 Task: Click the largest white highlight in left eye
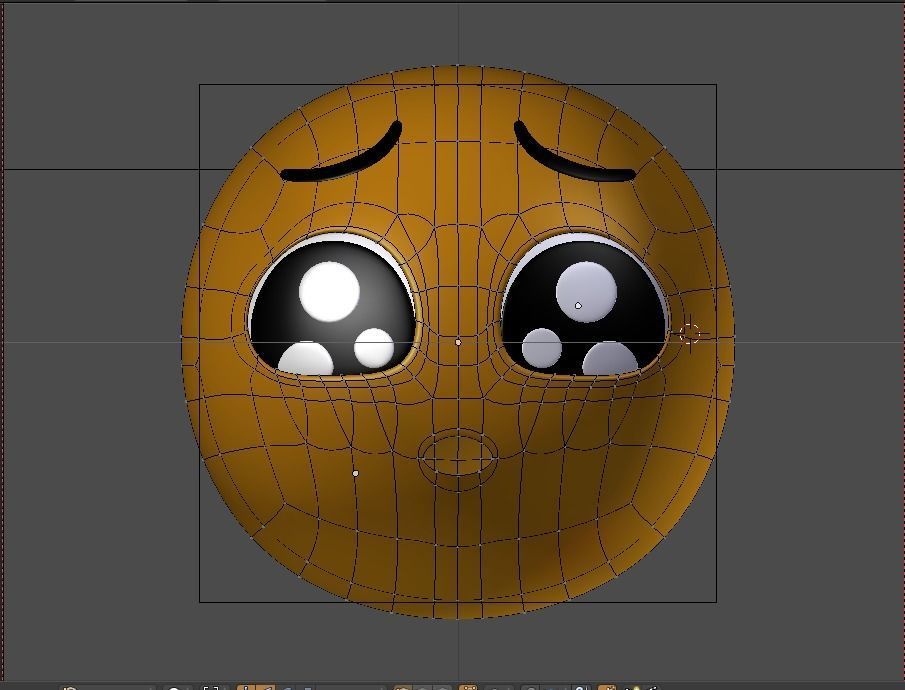click(330, 291)
